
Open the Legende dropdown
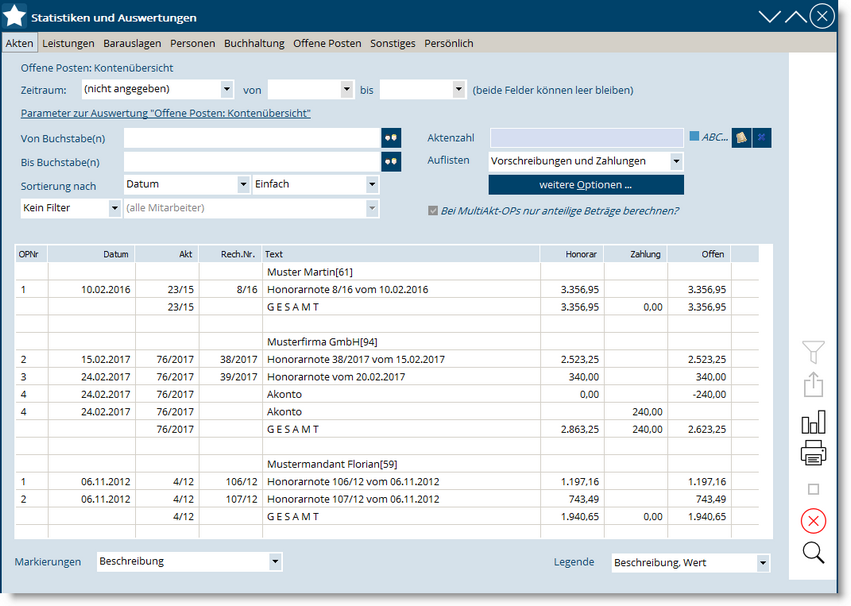point(763,563)
